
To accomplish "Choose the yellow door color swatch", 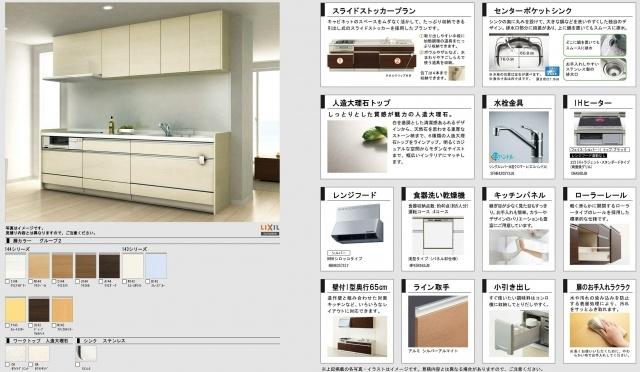I will [16, 310].
